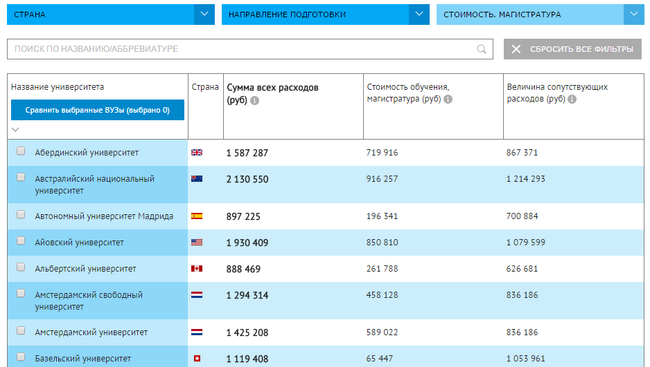Click total value 1 930 409
The image size is (650, 367).
pos(247,243)
